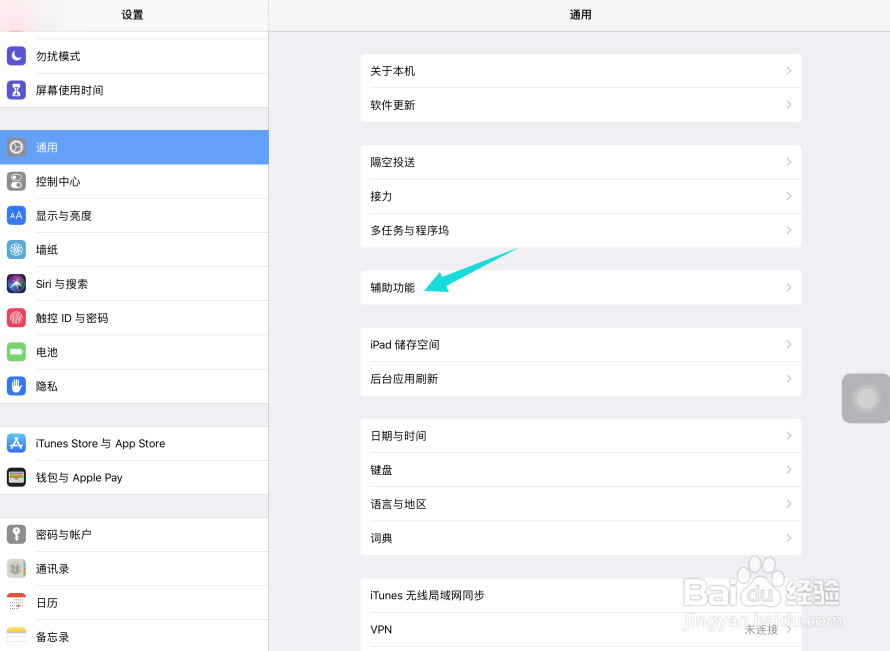The image size is (890, 651).
Task: Select the Wallpaper icon
Action: click(x=16, y=249)
